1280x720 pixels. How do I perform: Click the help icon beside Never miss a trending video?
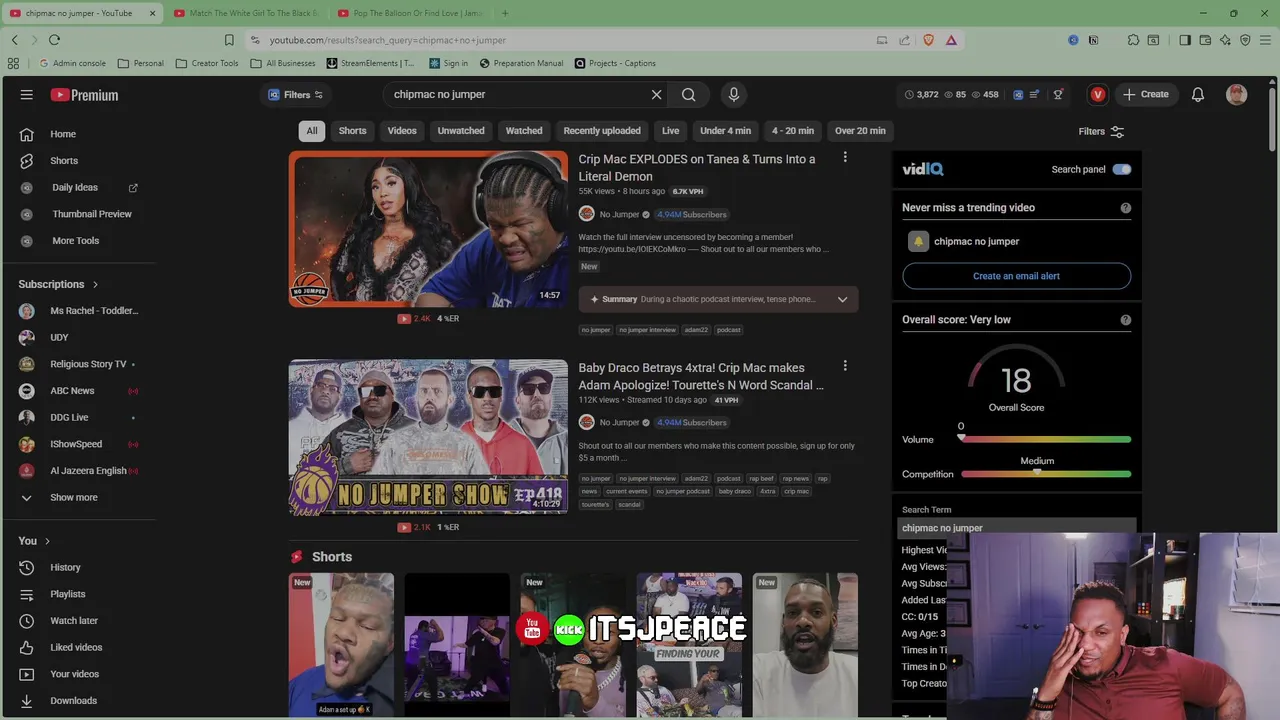click(1126, 208)
